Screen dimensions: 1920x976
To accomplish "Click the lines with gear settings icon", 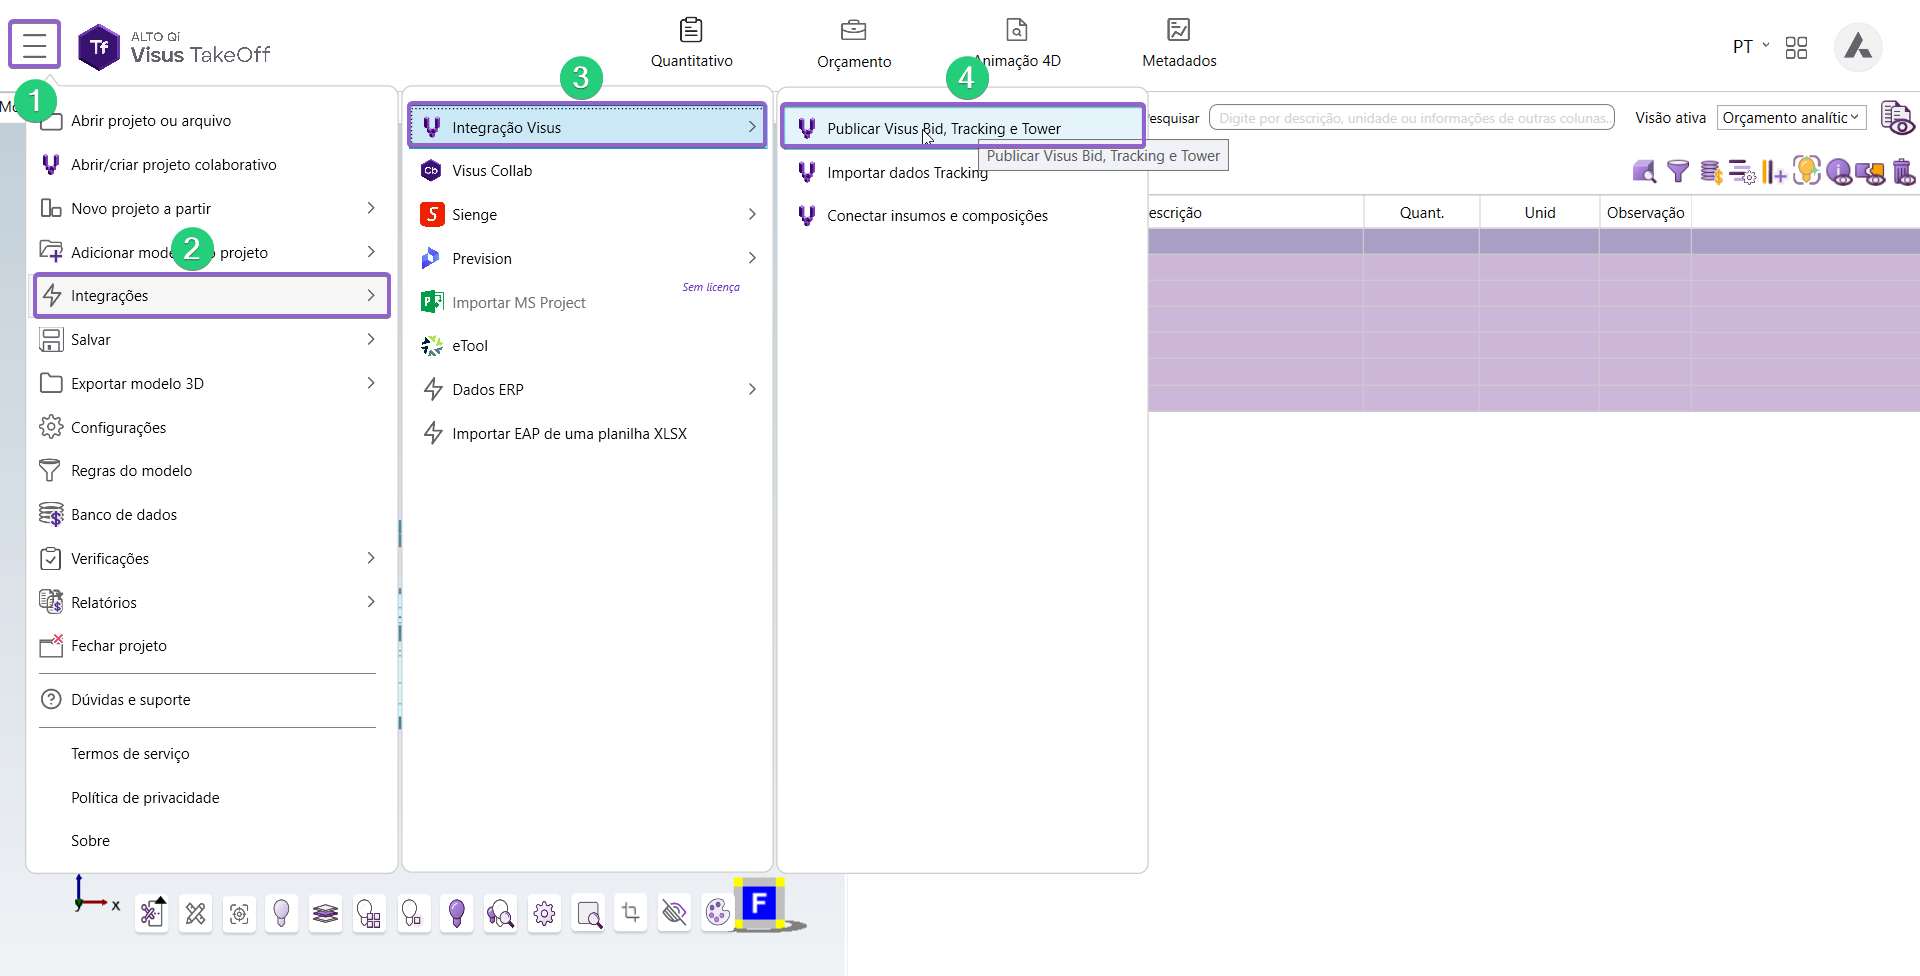I will 1742,172.
